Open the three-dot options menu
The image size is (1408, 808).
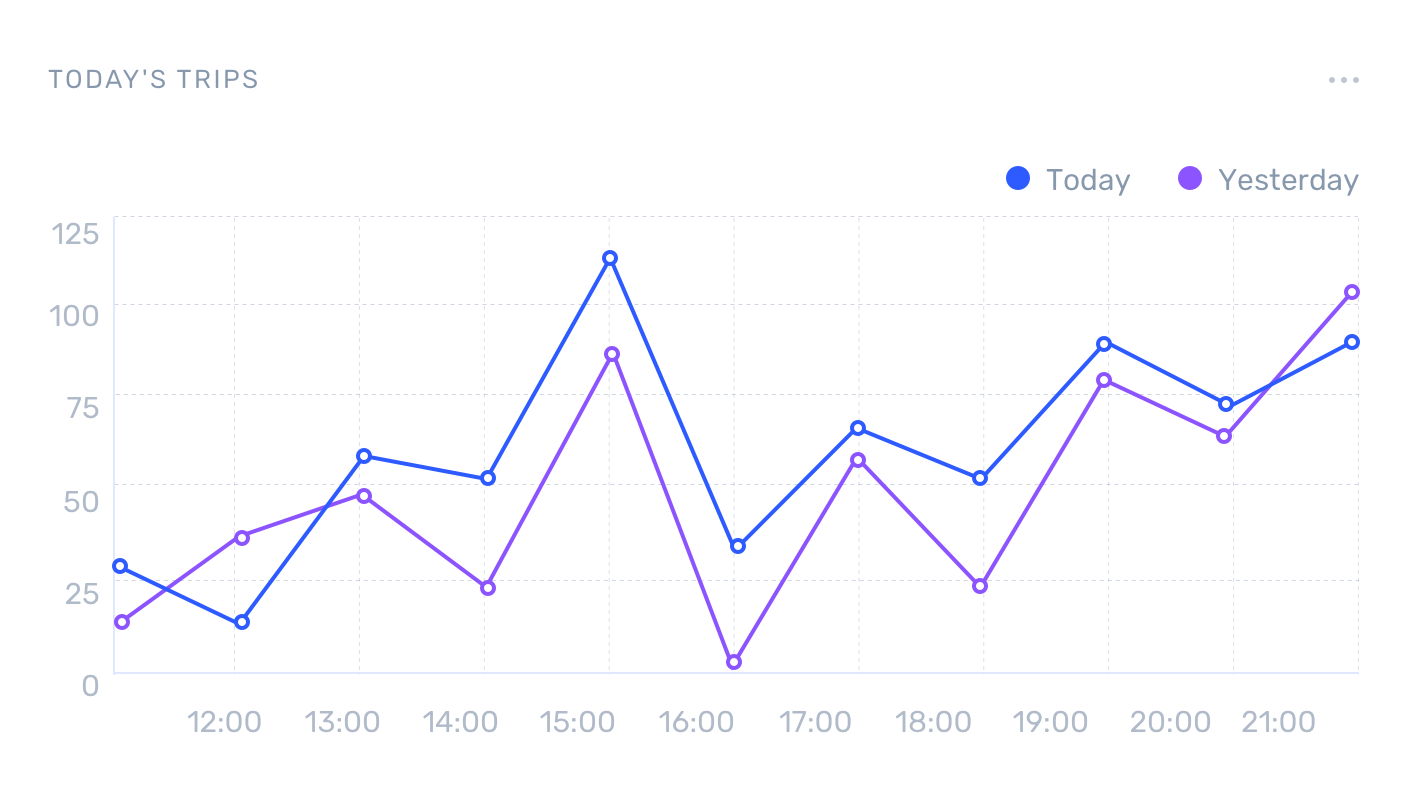[x=1343, y=80]
